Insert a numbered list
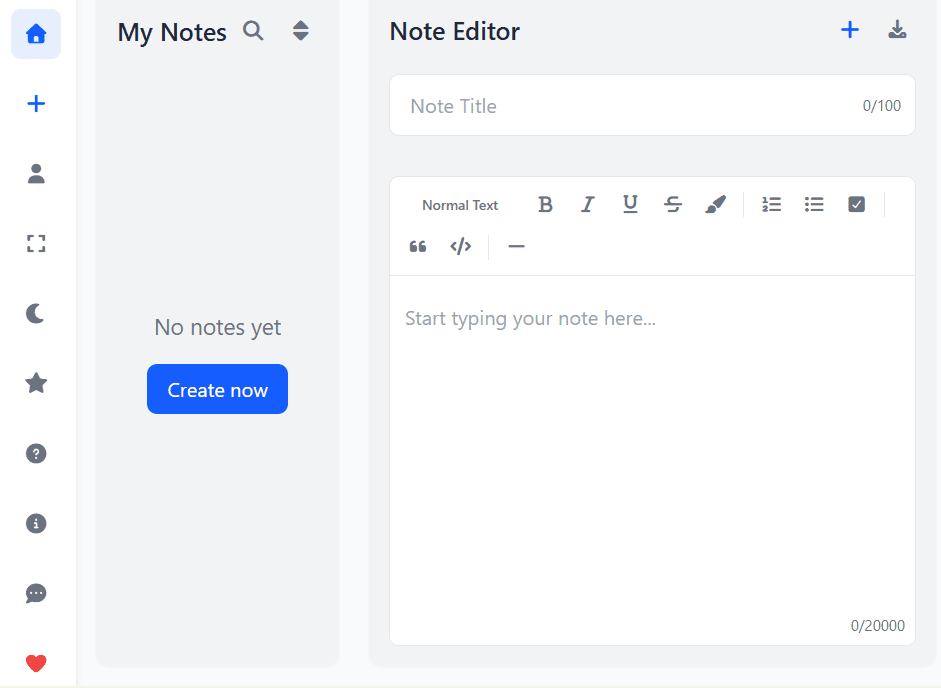Screen dimensions: 941x688 (771, 204)
